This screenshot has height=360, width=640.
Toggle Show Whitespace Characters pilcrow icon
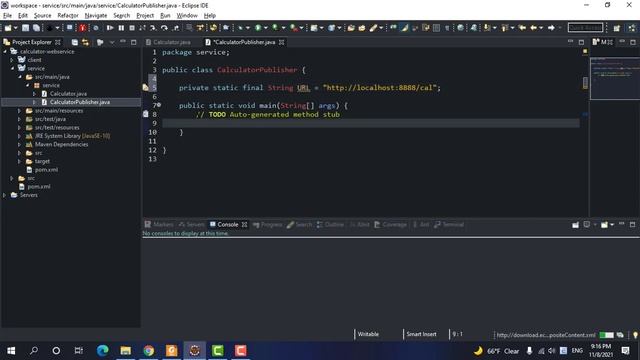point(447,28)
